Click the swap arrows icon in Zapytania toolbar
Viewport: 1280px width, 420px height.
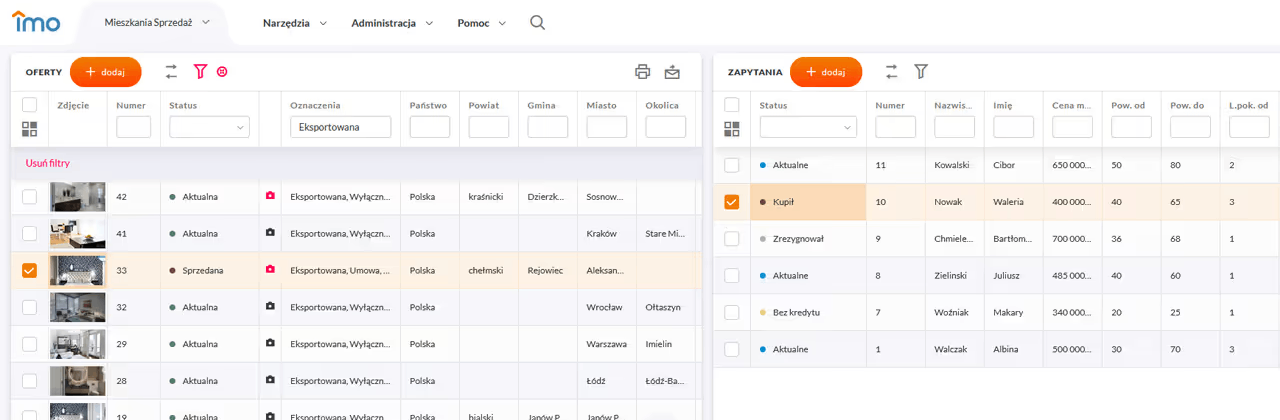click(891, 71)
